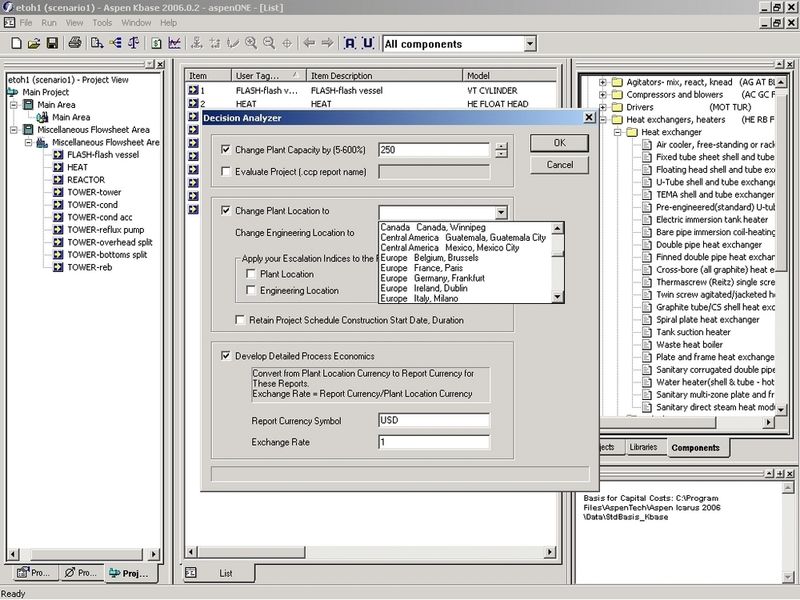Click the REACTOR item icon in project tree

[x=58, y=180]
